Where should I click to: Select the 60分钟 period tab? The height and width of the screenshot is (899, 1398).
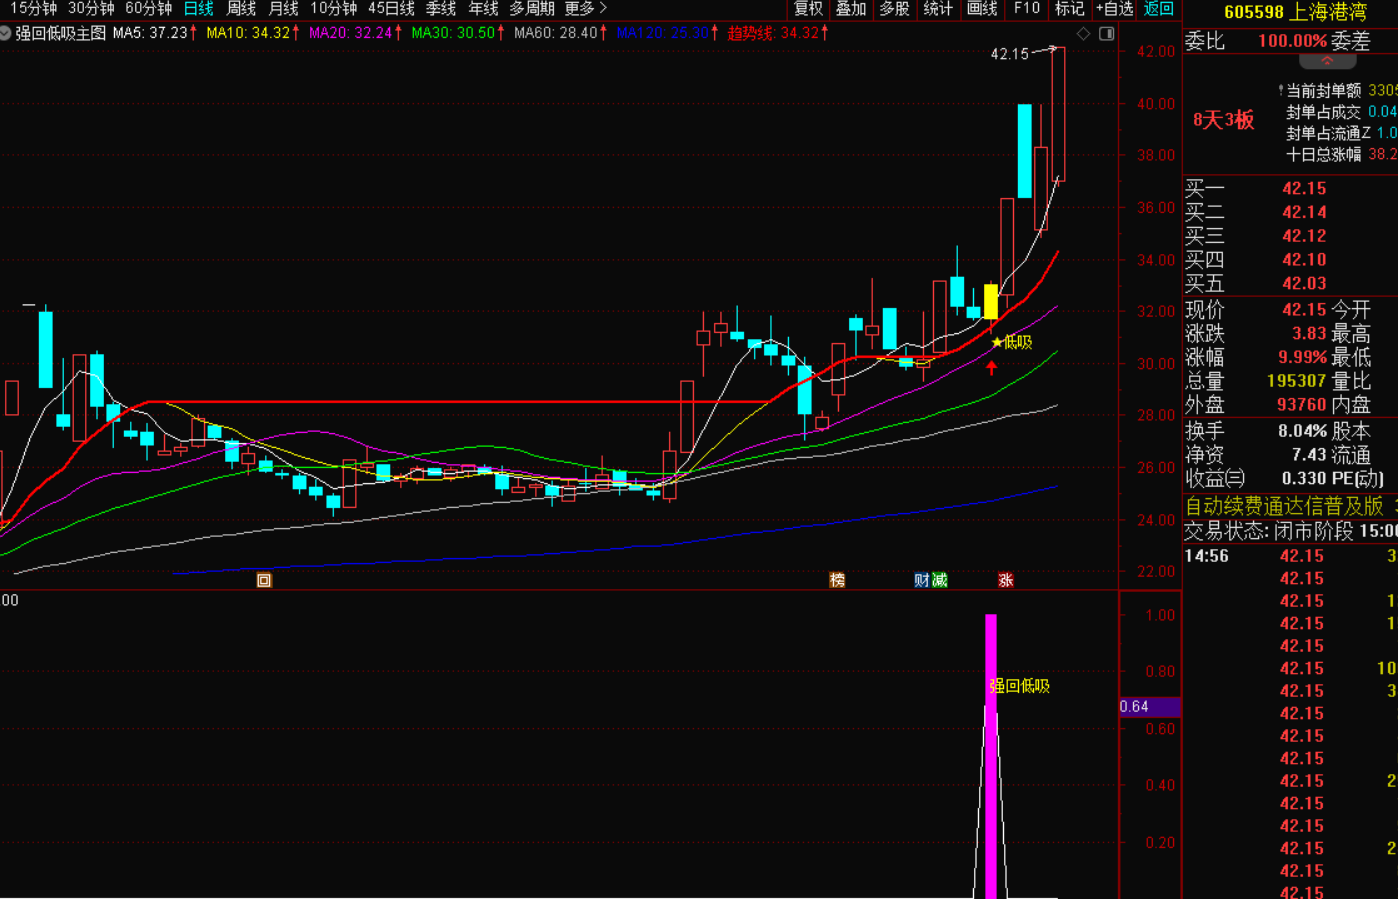[x=148, y=9]
